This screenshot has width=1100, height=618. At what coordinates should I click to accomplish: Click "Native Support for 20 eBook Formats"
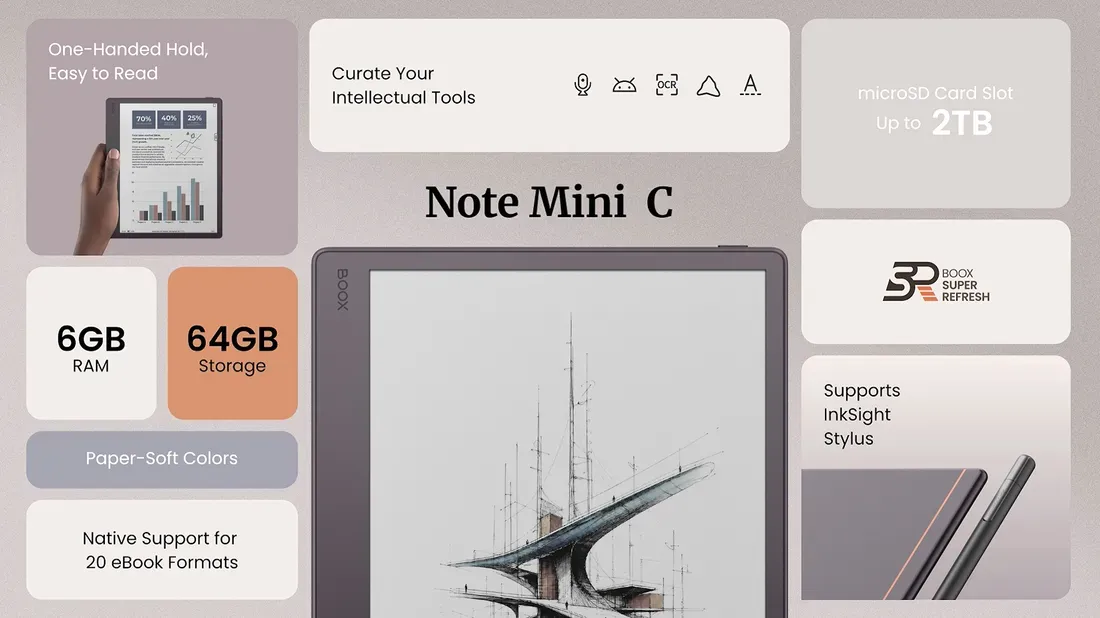pos(161,550)
